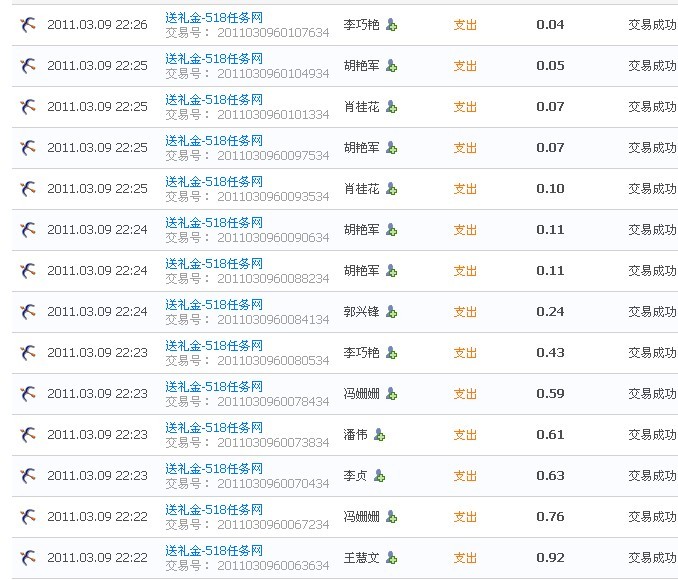
Task: Click add-contact icon for 胡艳军 in 0.05 row
Action: tap(392, 66)
